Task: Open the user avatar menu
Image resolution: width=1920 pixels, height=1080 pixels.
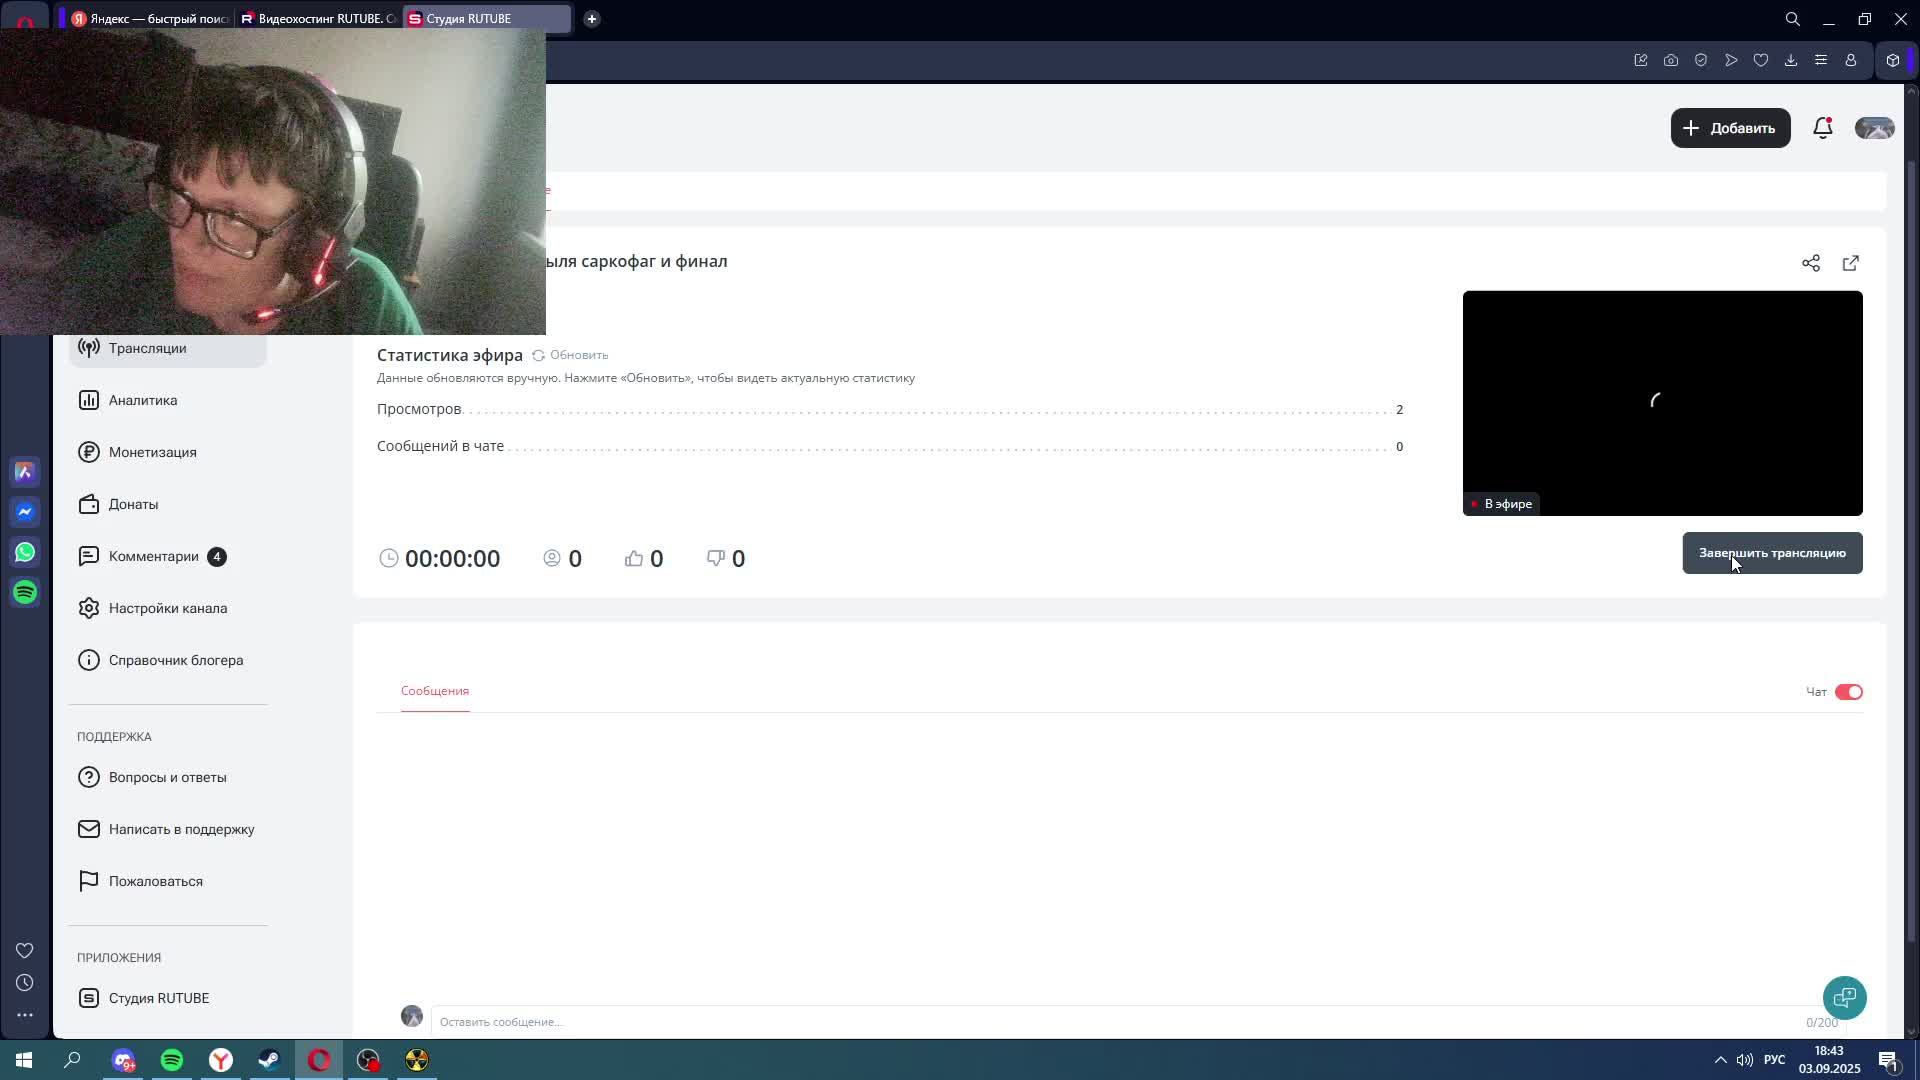Action: click(x=1874, y=128)
